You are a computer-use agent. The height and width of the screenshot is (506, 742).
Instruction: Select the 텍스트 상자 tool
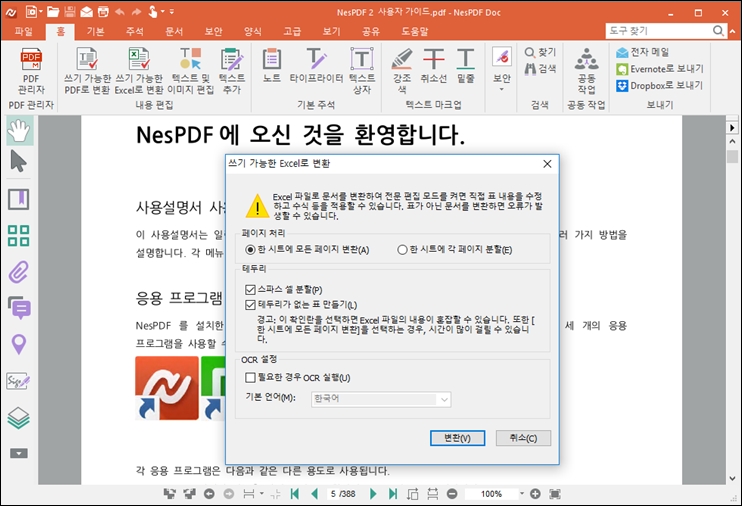pyautogui.click(x=362, y=71)
